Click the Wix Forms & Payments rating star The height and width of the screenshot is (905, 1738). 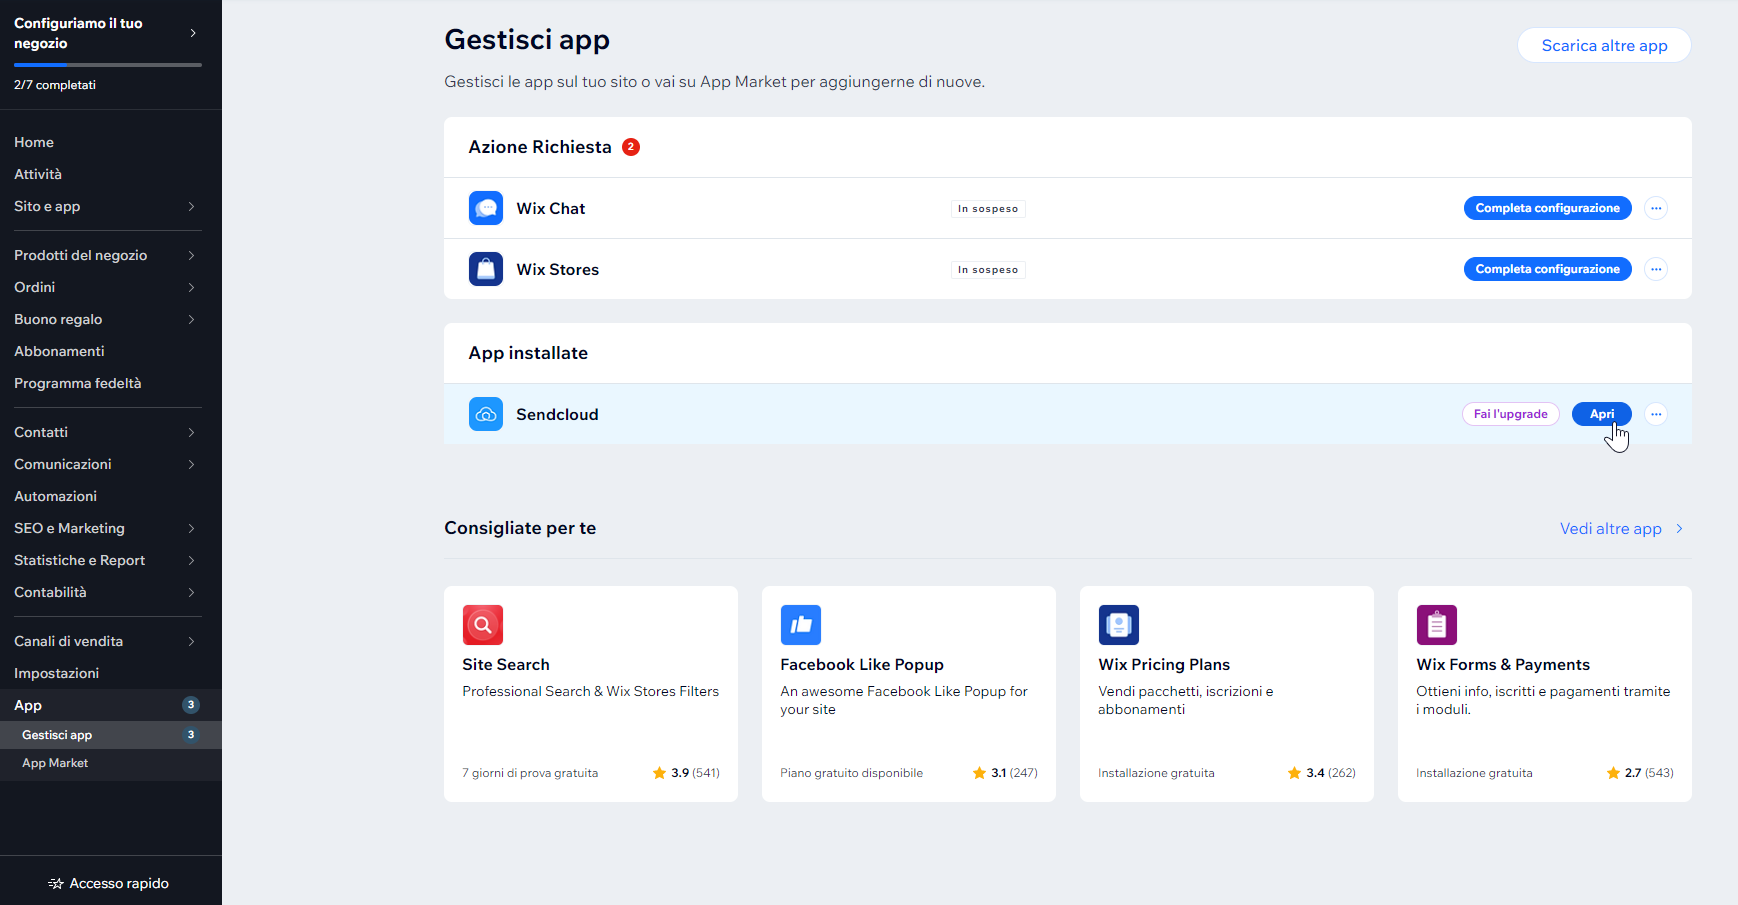[1613, 773]
